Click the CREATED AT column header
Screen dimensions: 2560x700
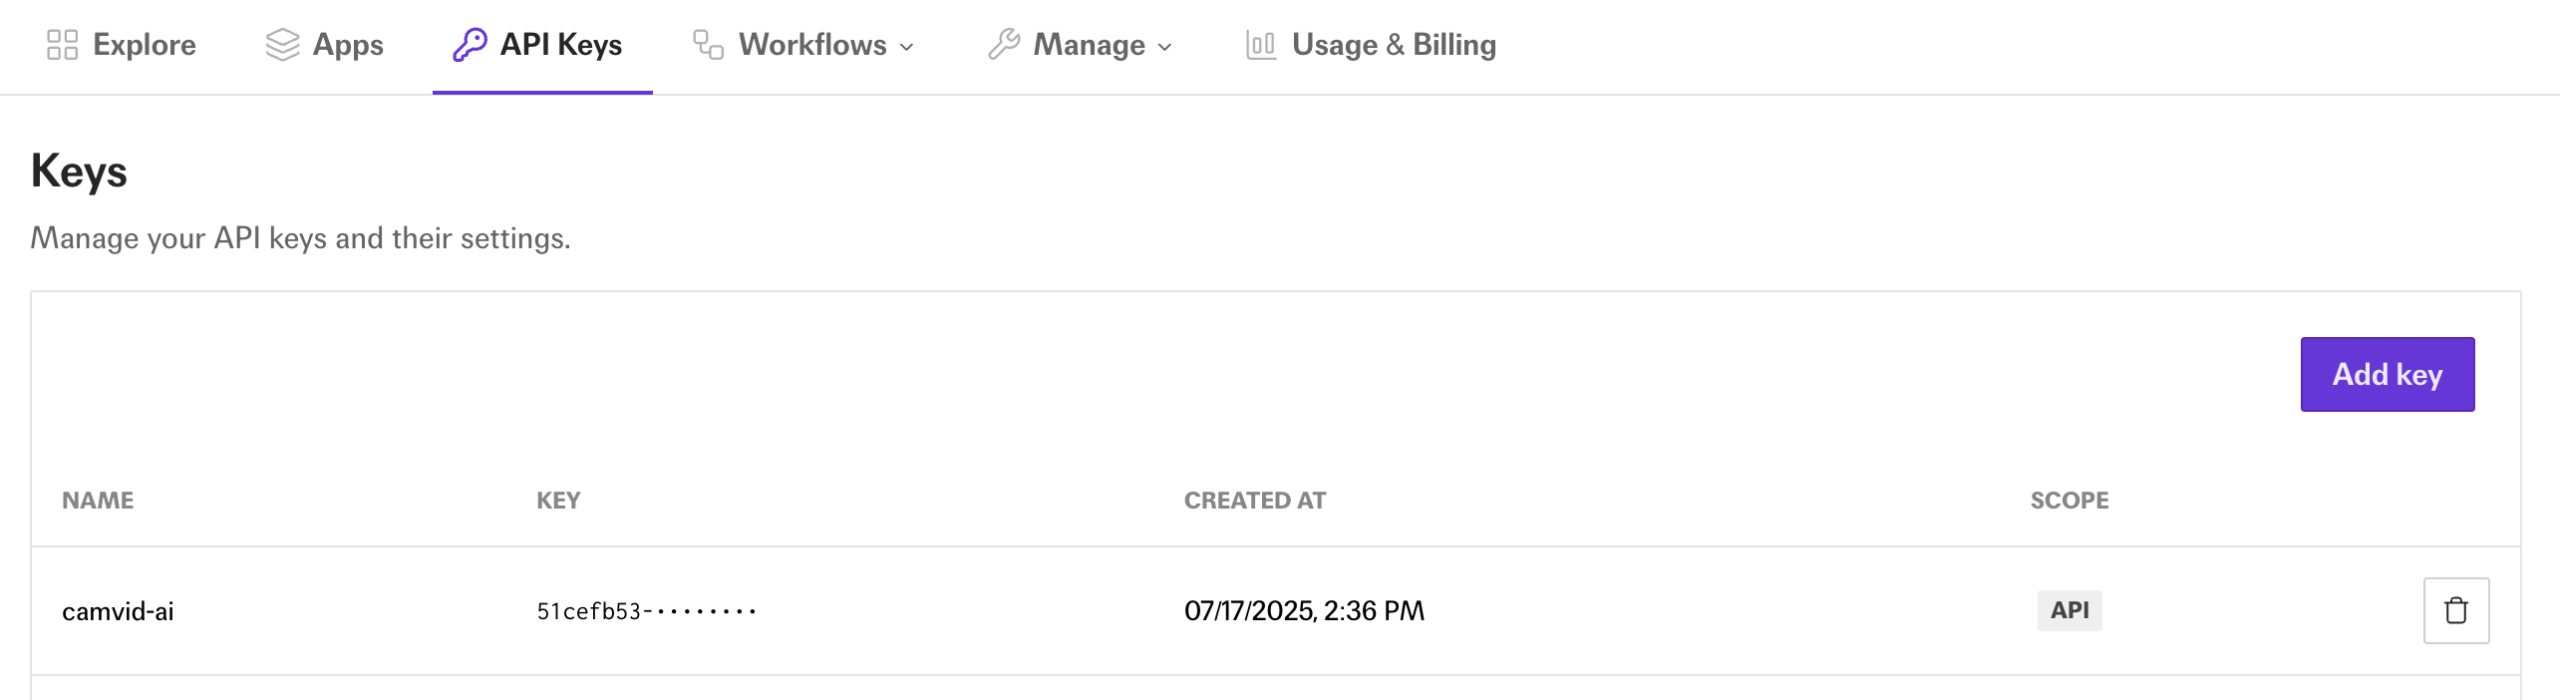(x=1255, y=500)
